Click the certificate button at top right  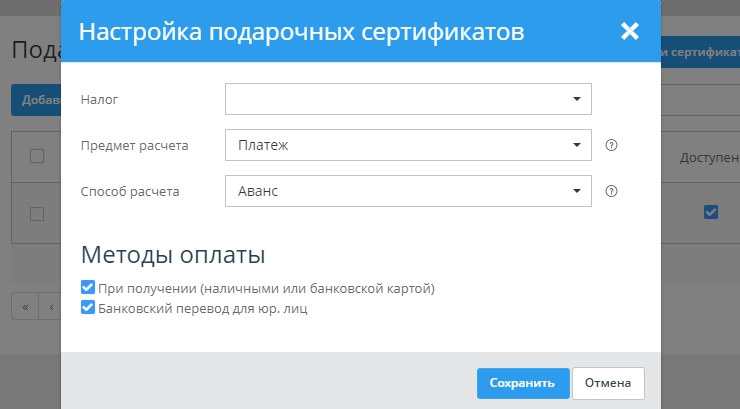point(700,52)
